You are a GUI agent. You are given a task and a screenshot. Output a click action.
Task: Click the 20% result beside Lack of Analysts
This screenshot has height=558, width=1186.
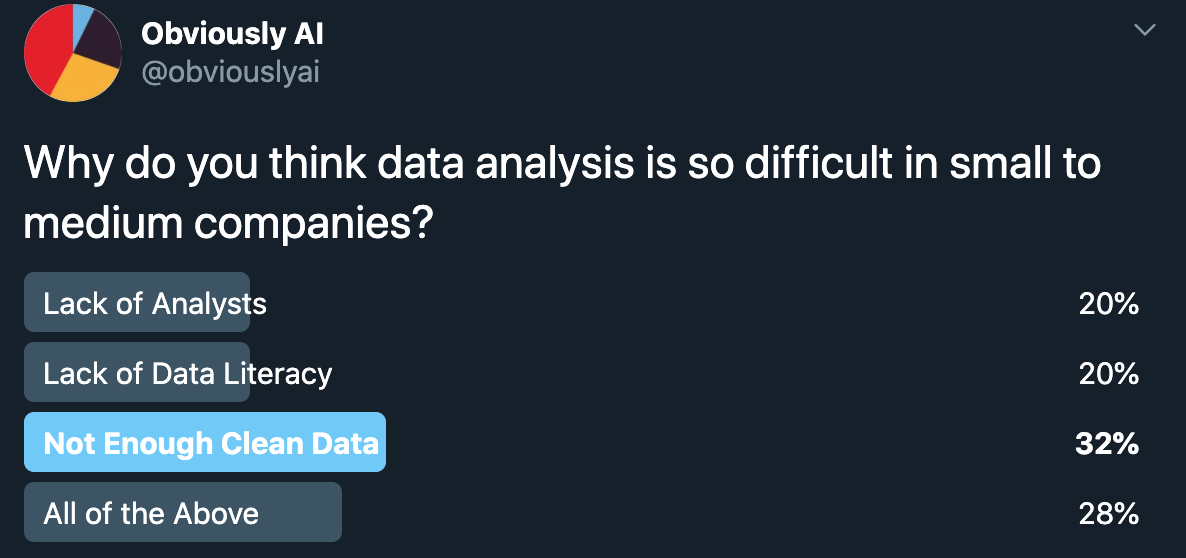pyautogui.click(x=1109, y=304)
